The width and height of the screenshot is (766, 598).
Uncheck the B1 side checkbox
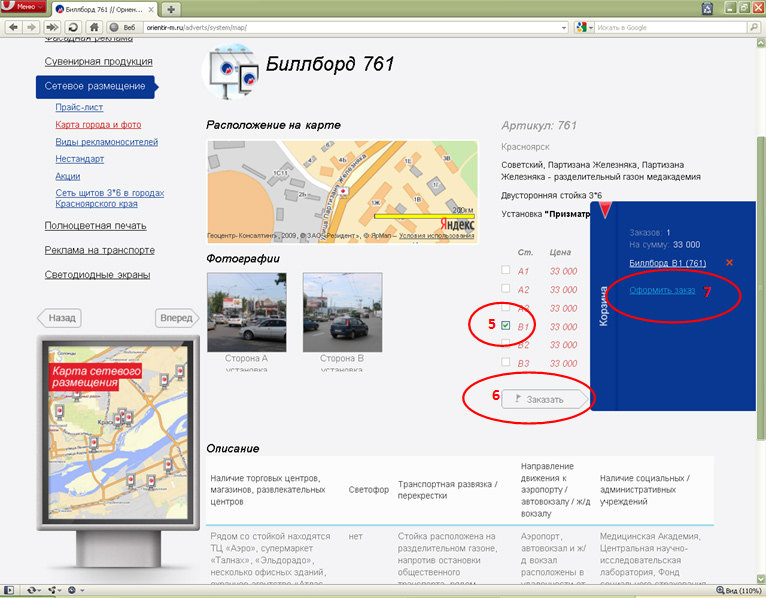[506, 326]
